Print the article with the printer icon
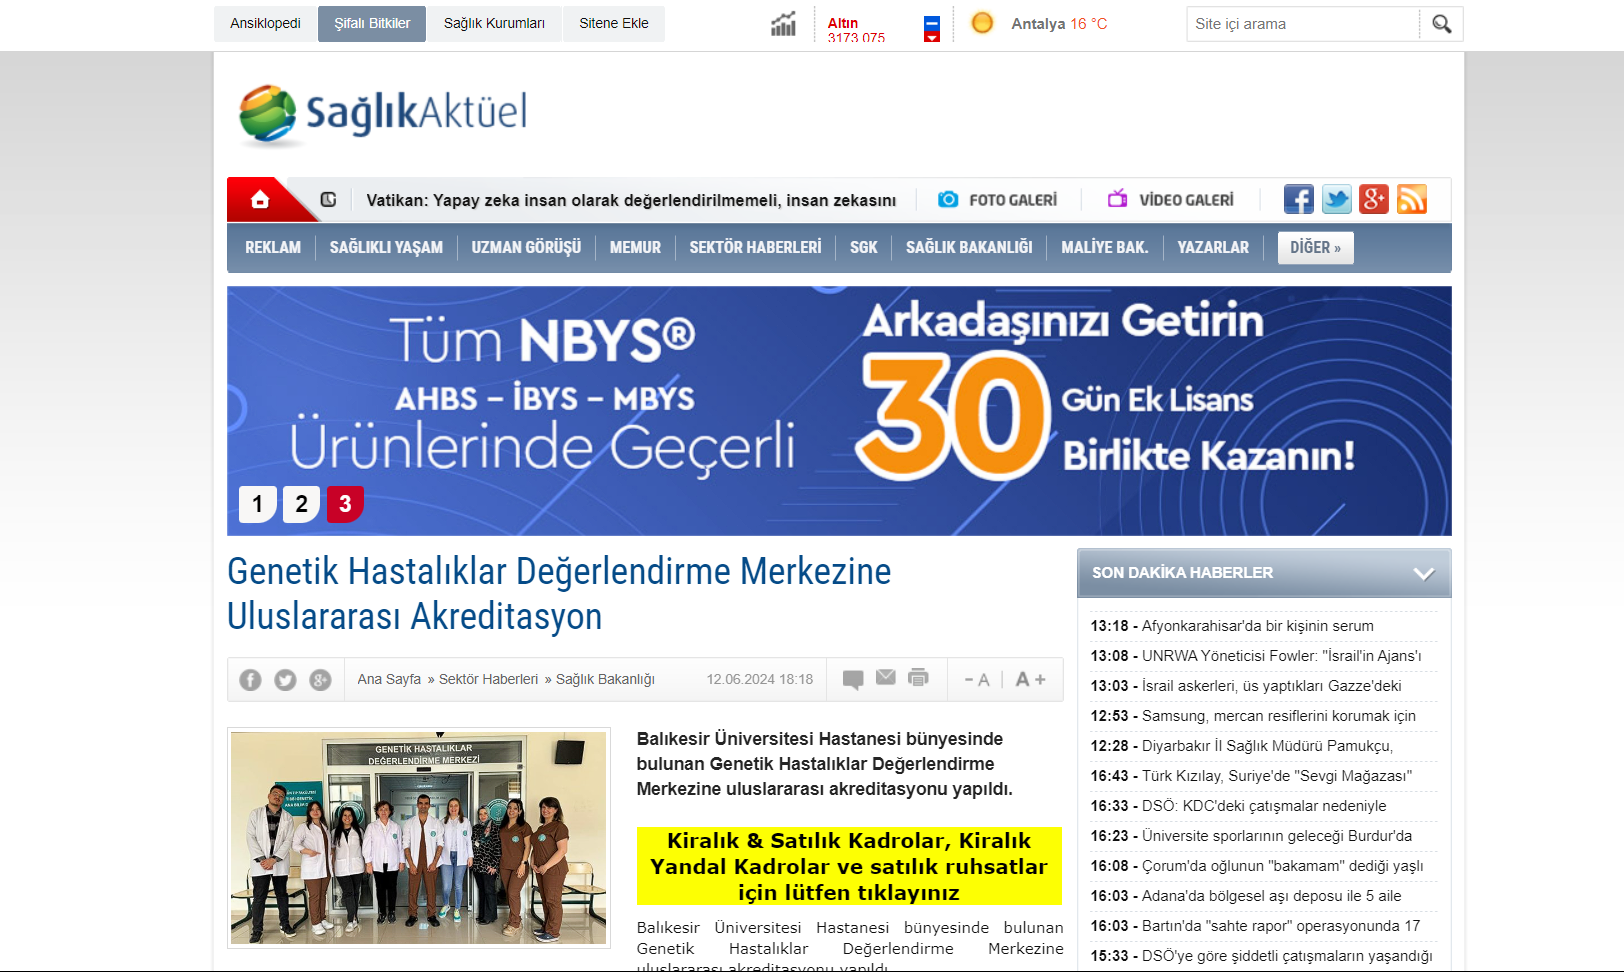Viewport: 1624px width, 972px height. tap(918, 678)
